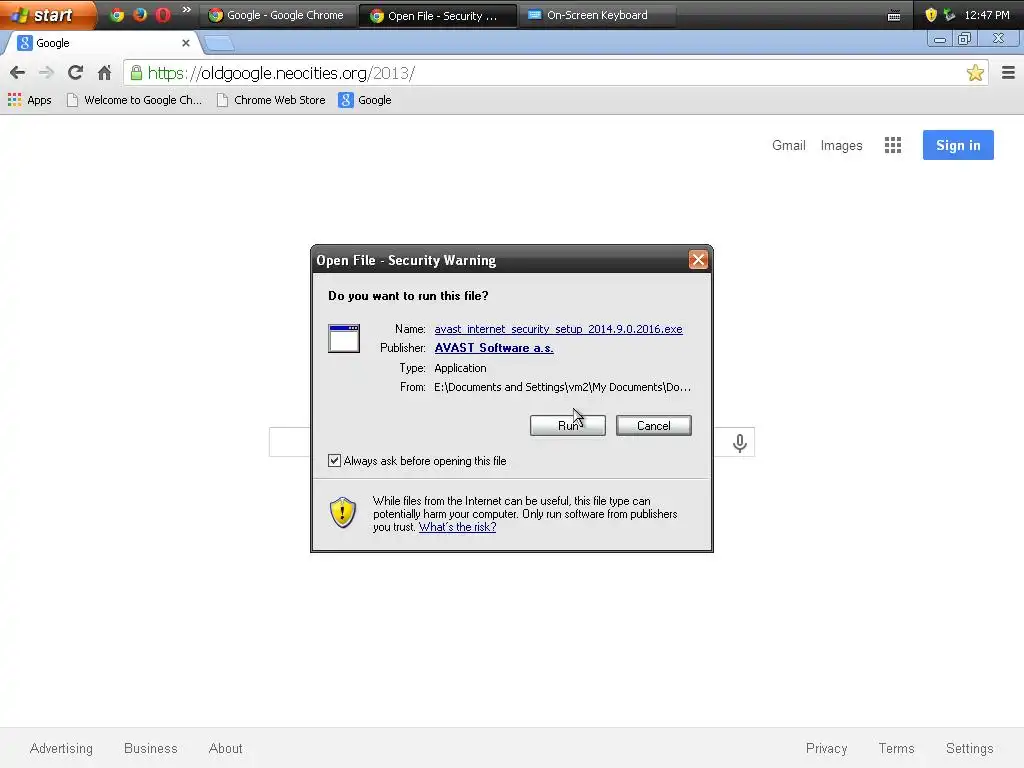This screenshot has height=768, width=1024.
Task: Open the Chrome hamburger menu
Action: point(1008,72)
